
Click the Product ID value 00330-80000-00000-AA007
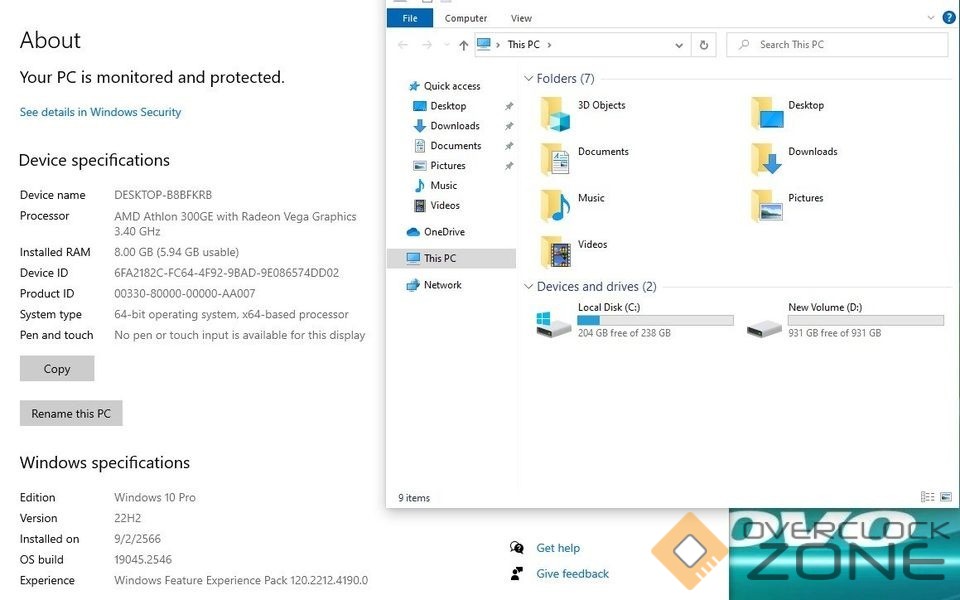pos(185,294)
